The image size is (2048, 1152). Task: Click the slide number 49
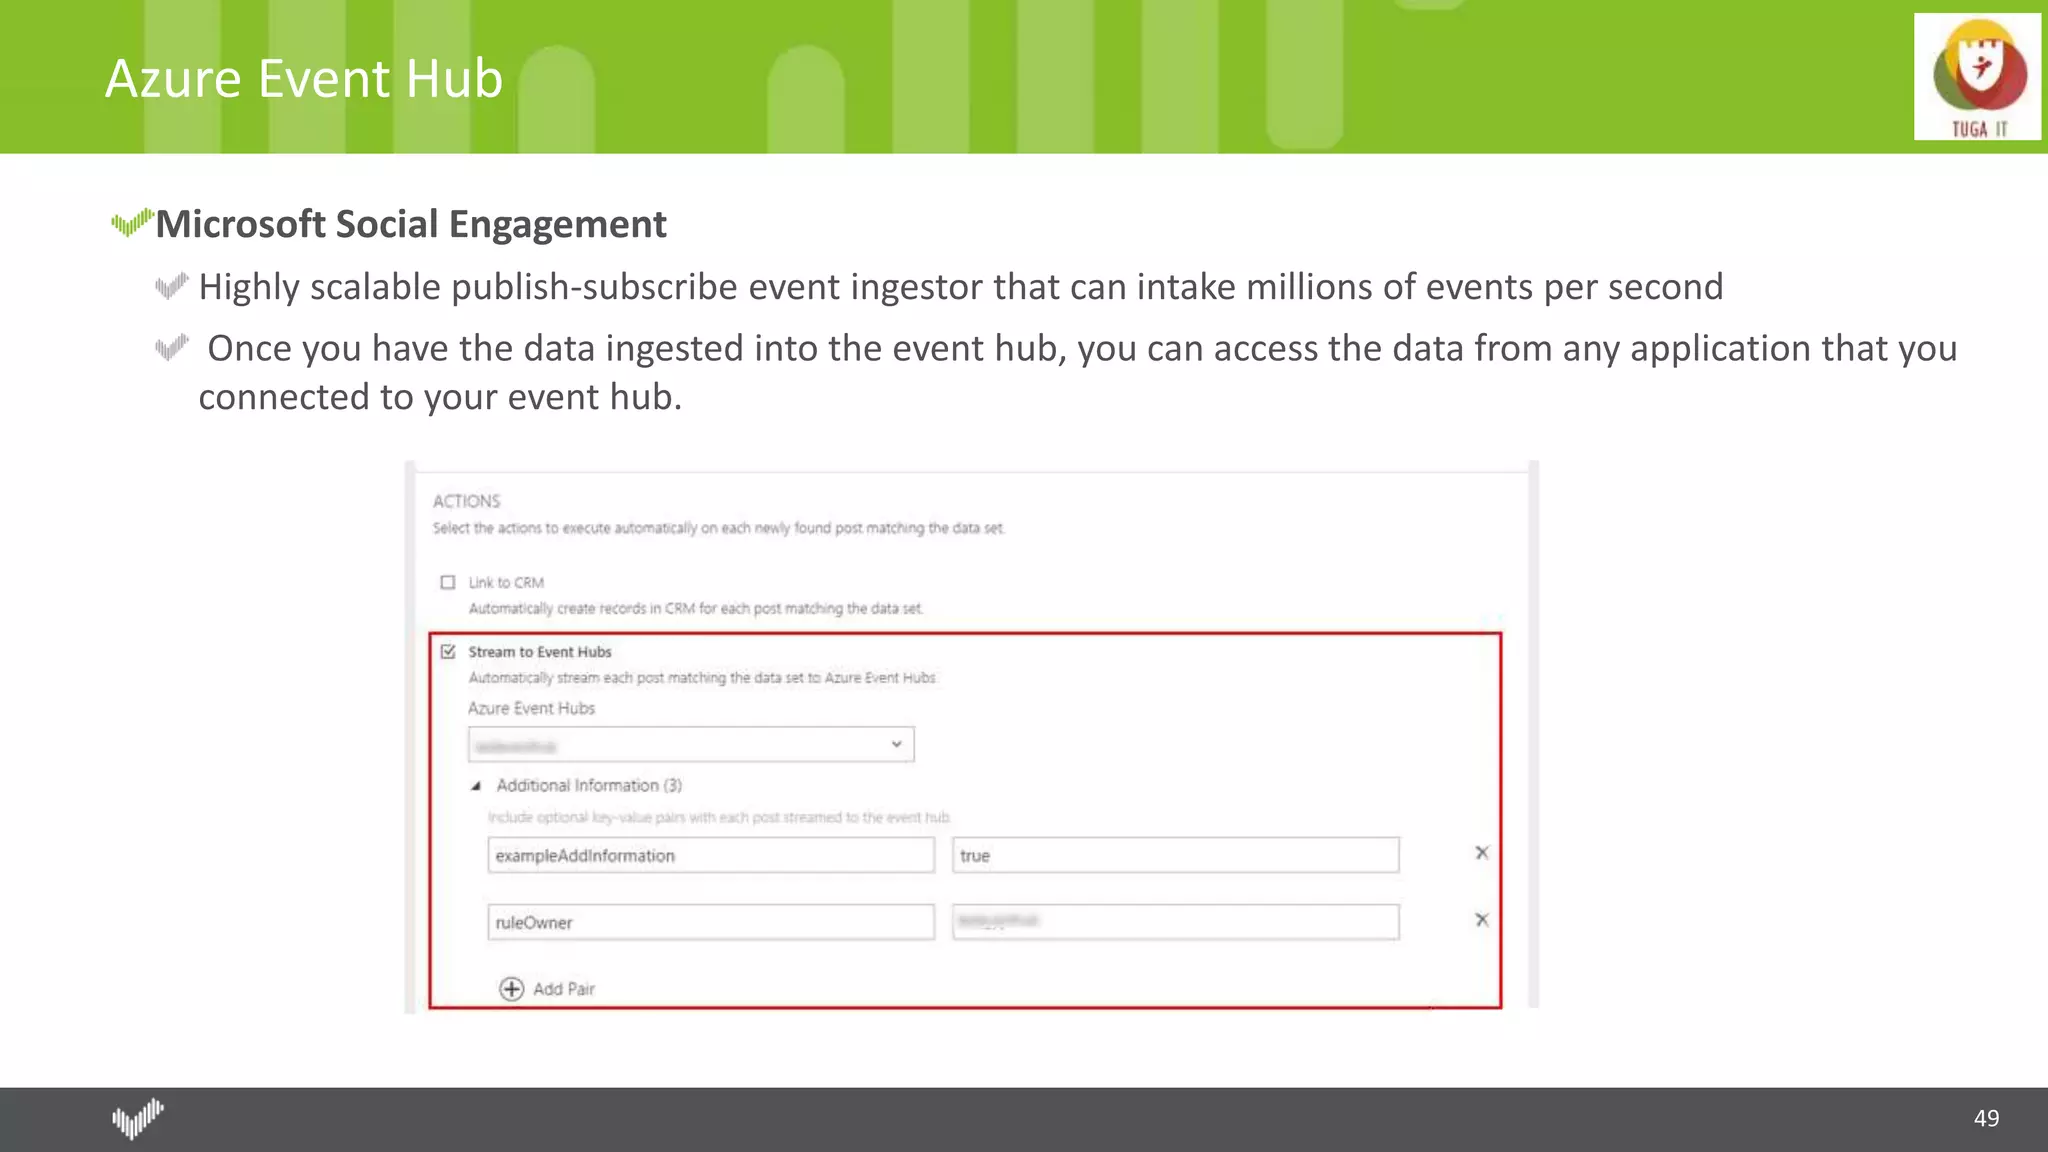click(1986, 1118)
